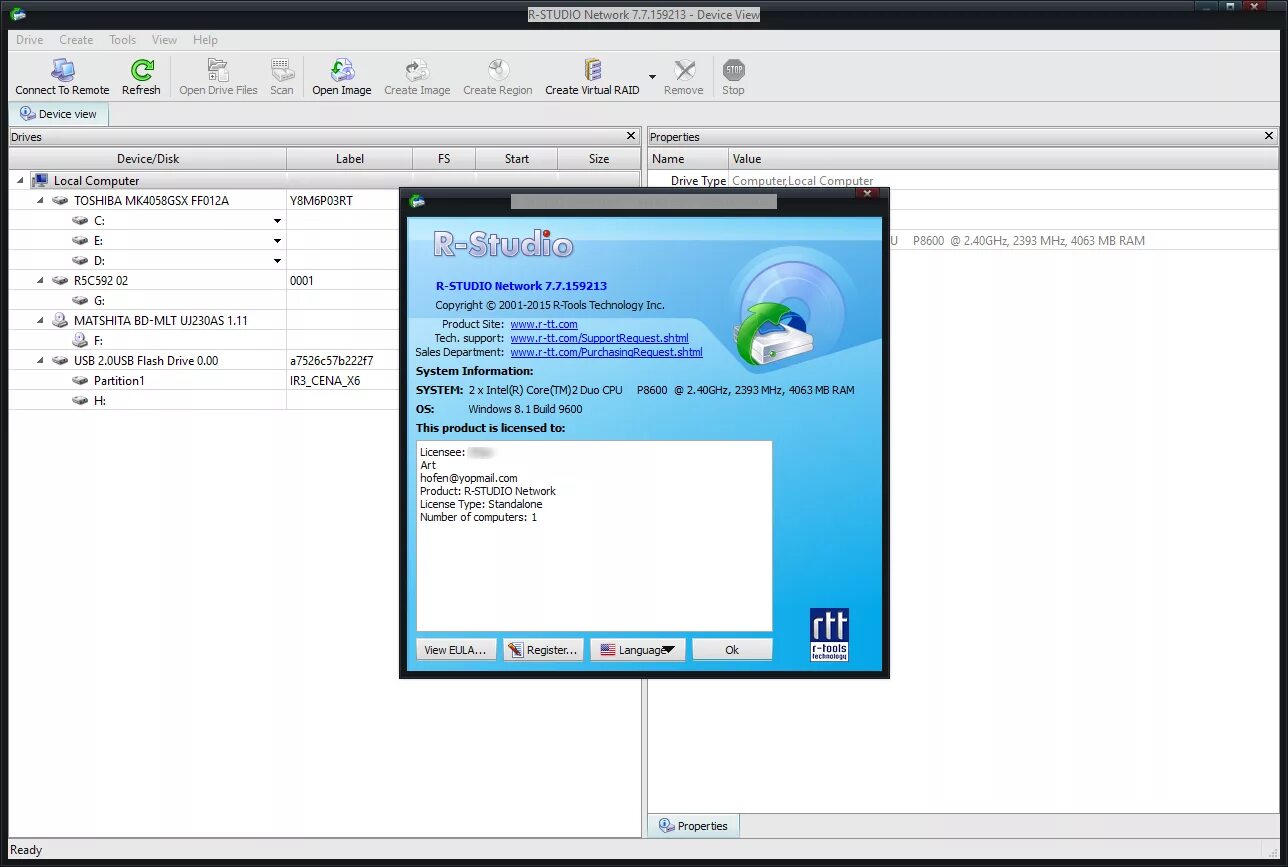
Task: Click the IR3_CENA_X6 label cell
Action: click(x=343, y=381)
